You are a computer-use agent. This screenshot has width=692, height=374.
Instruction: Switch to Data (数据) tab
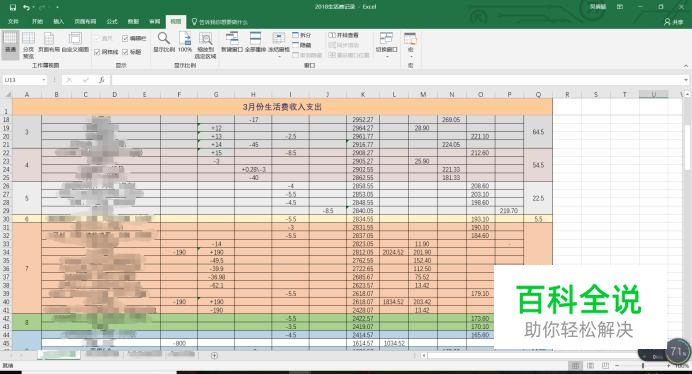pos(133,22)
